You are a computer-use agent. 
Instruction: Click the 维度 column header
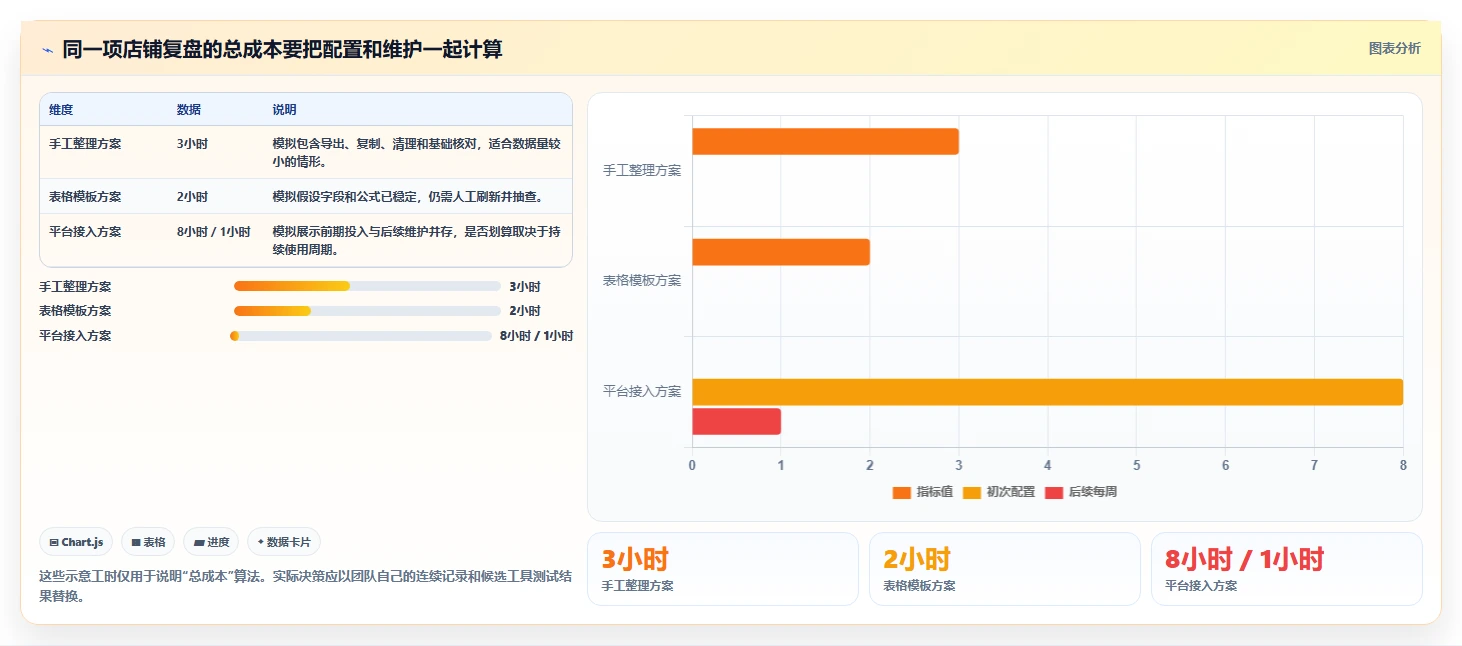[x=61, y=110]
